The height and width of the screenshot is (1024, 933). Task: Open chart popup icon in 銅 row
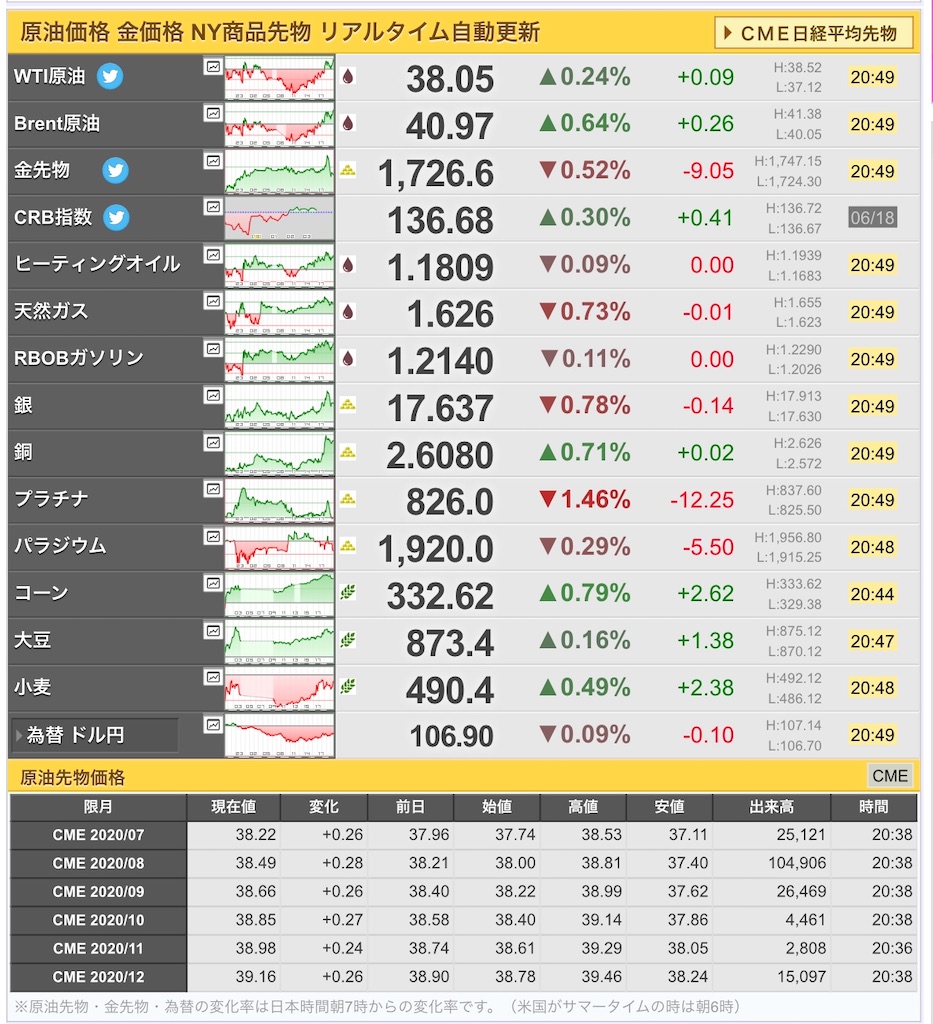(213, 442)
